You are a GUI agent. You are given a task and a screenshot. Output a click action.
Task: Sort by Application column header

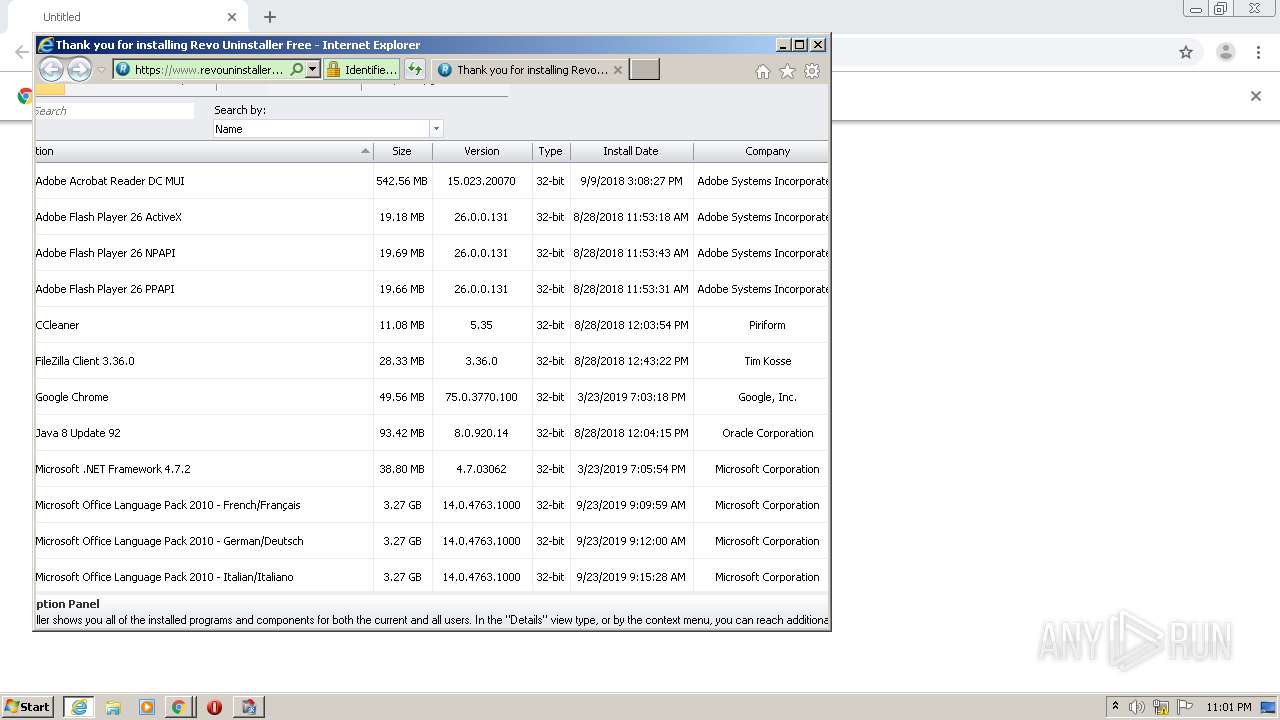204,151
